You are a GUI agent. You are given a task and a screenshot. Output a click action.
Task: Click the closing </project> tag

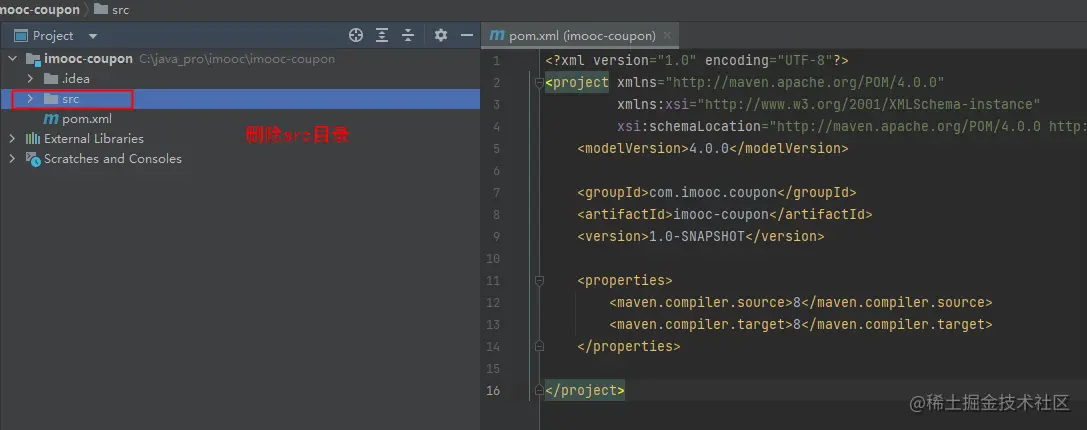click(x=585, y=390)
